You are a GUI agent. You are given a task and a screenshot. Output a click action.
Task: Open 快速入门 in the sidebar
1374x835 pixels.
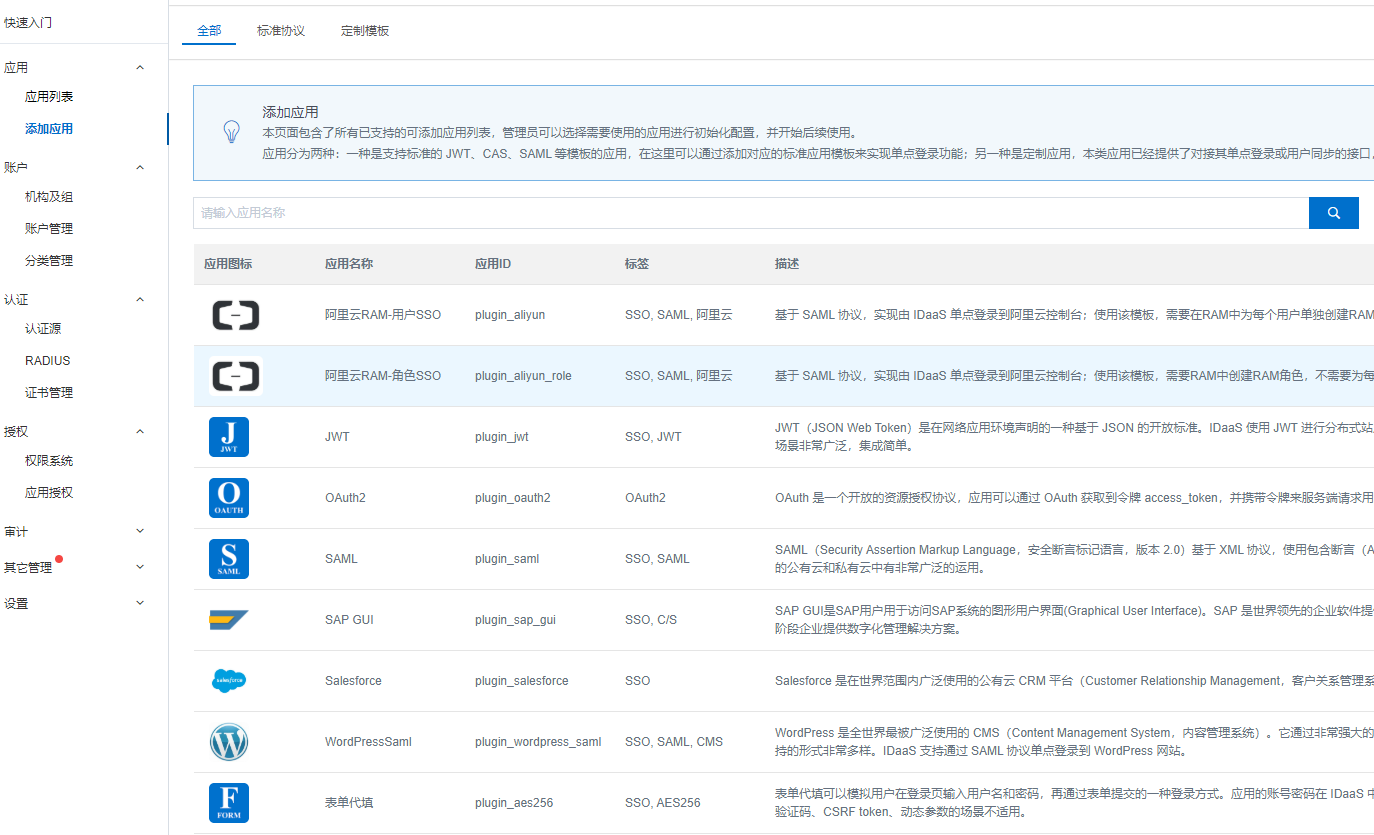point(28,22)
